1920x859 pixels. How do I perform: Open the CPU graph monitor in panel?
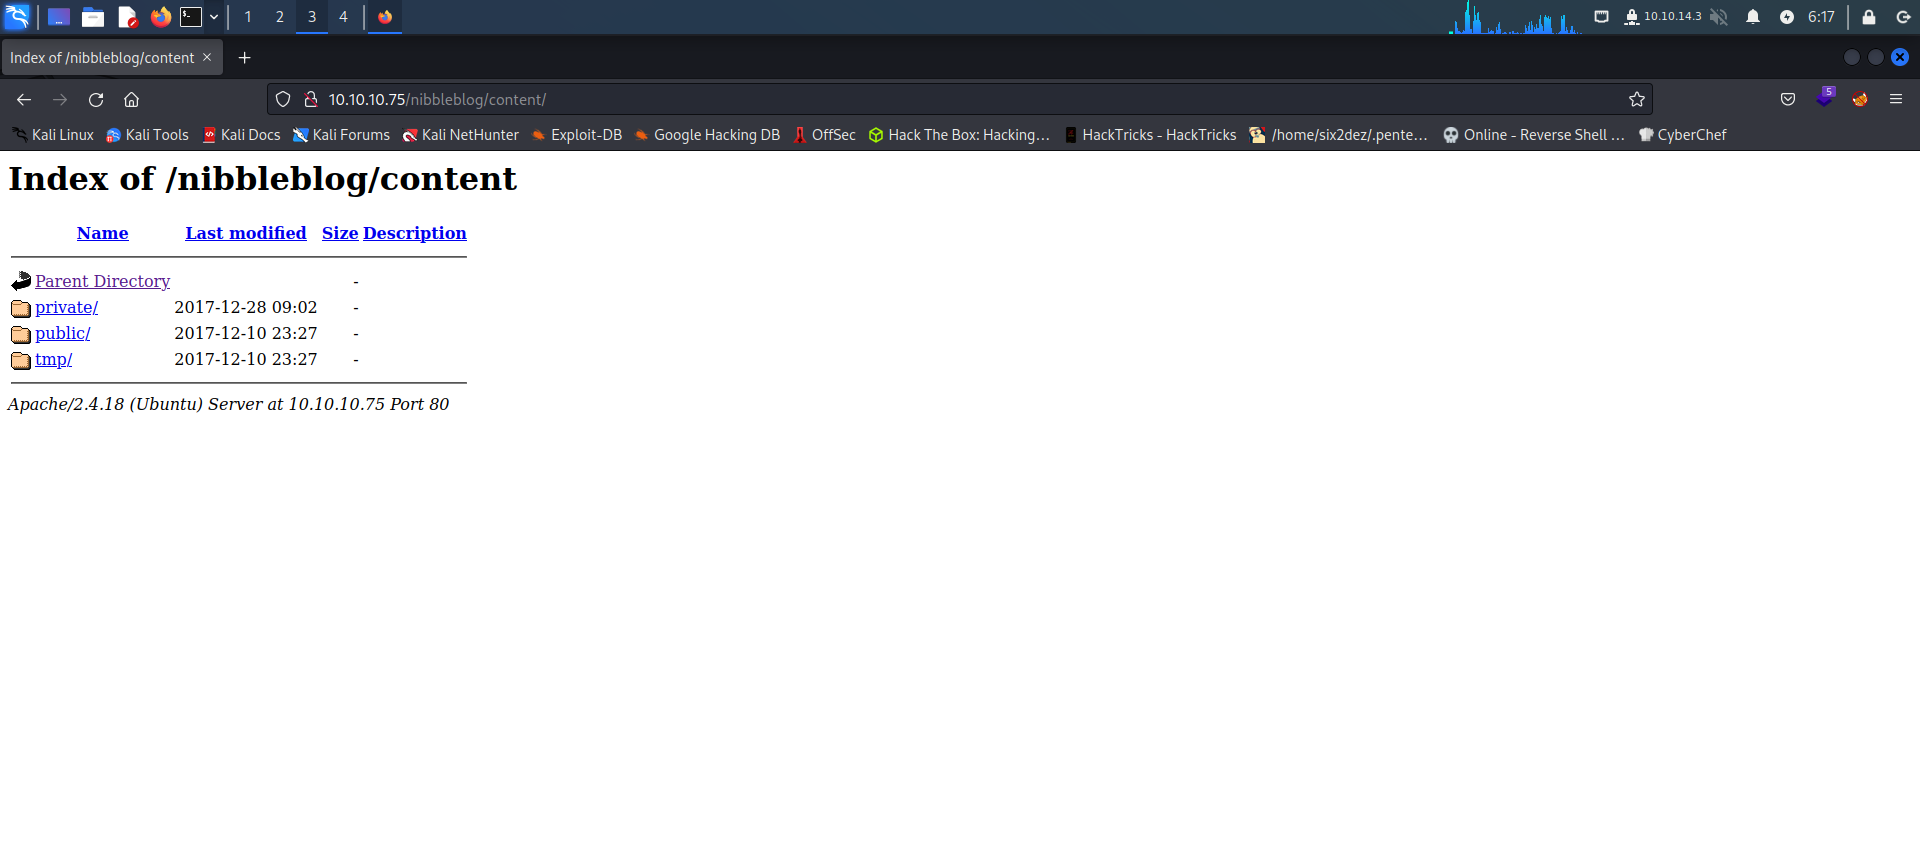(x=1514, y=17)
